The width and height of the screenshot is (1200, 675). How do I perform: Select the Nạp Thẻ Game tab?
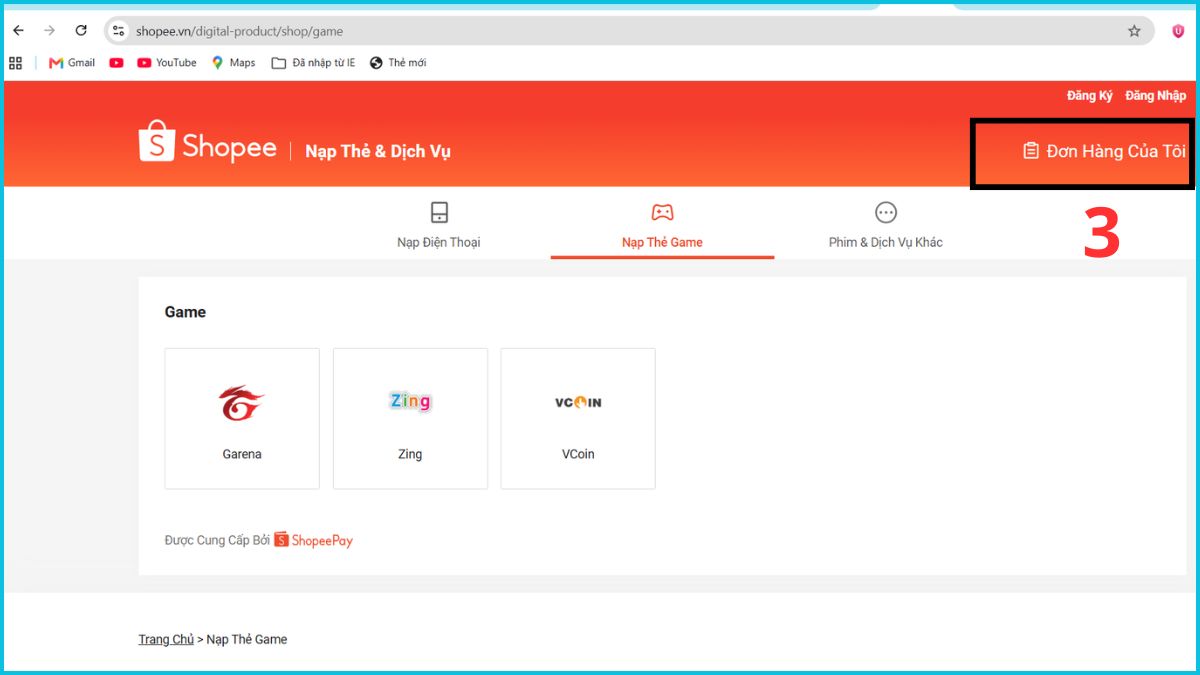[662, 225]
